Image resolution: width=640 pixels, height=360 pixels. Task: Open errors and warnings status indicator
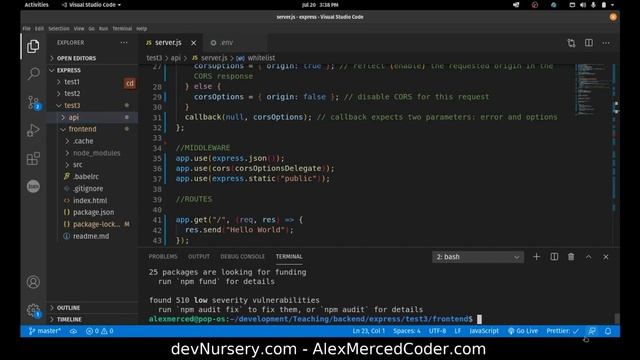point(100,331)
